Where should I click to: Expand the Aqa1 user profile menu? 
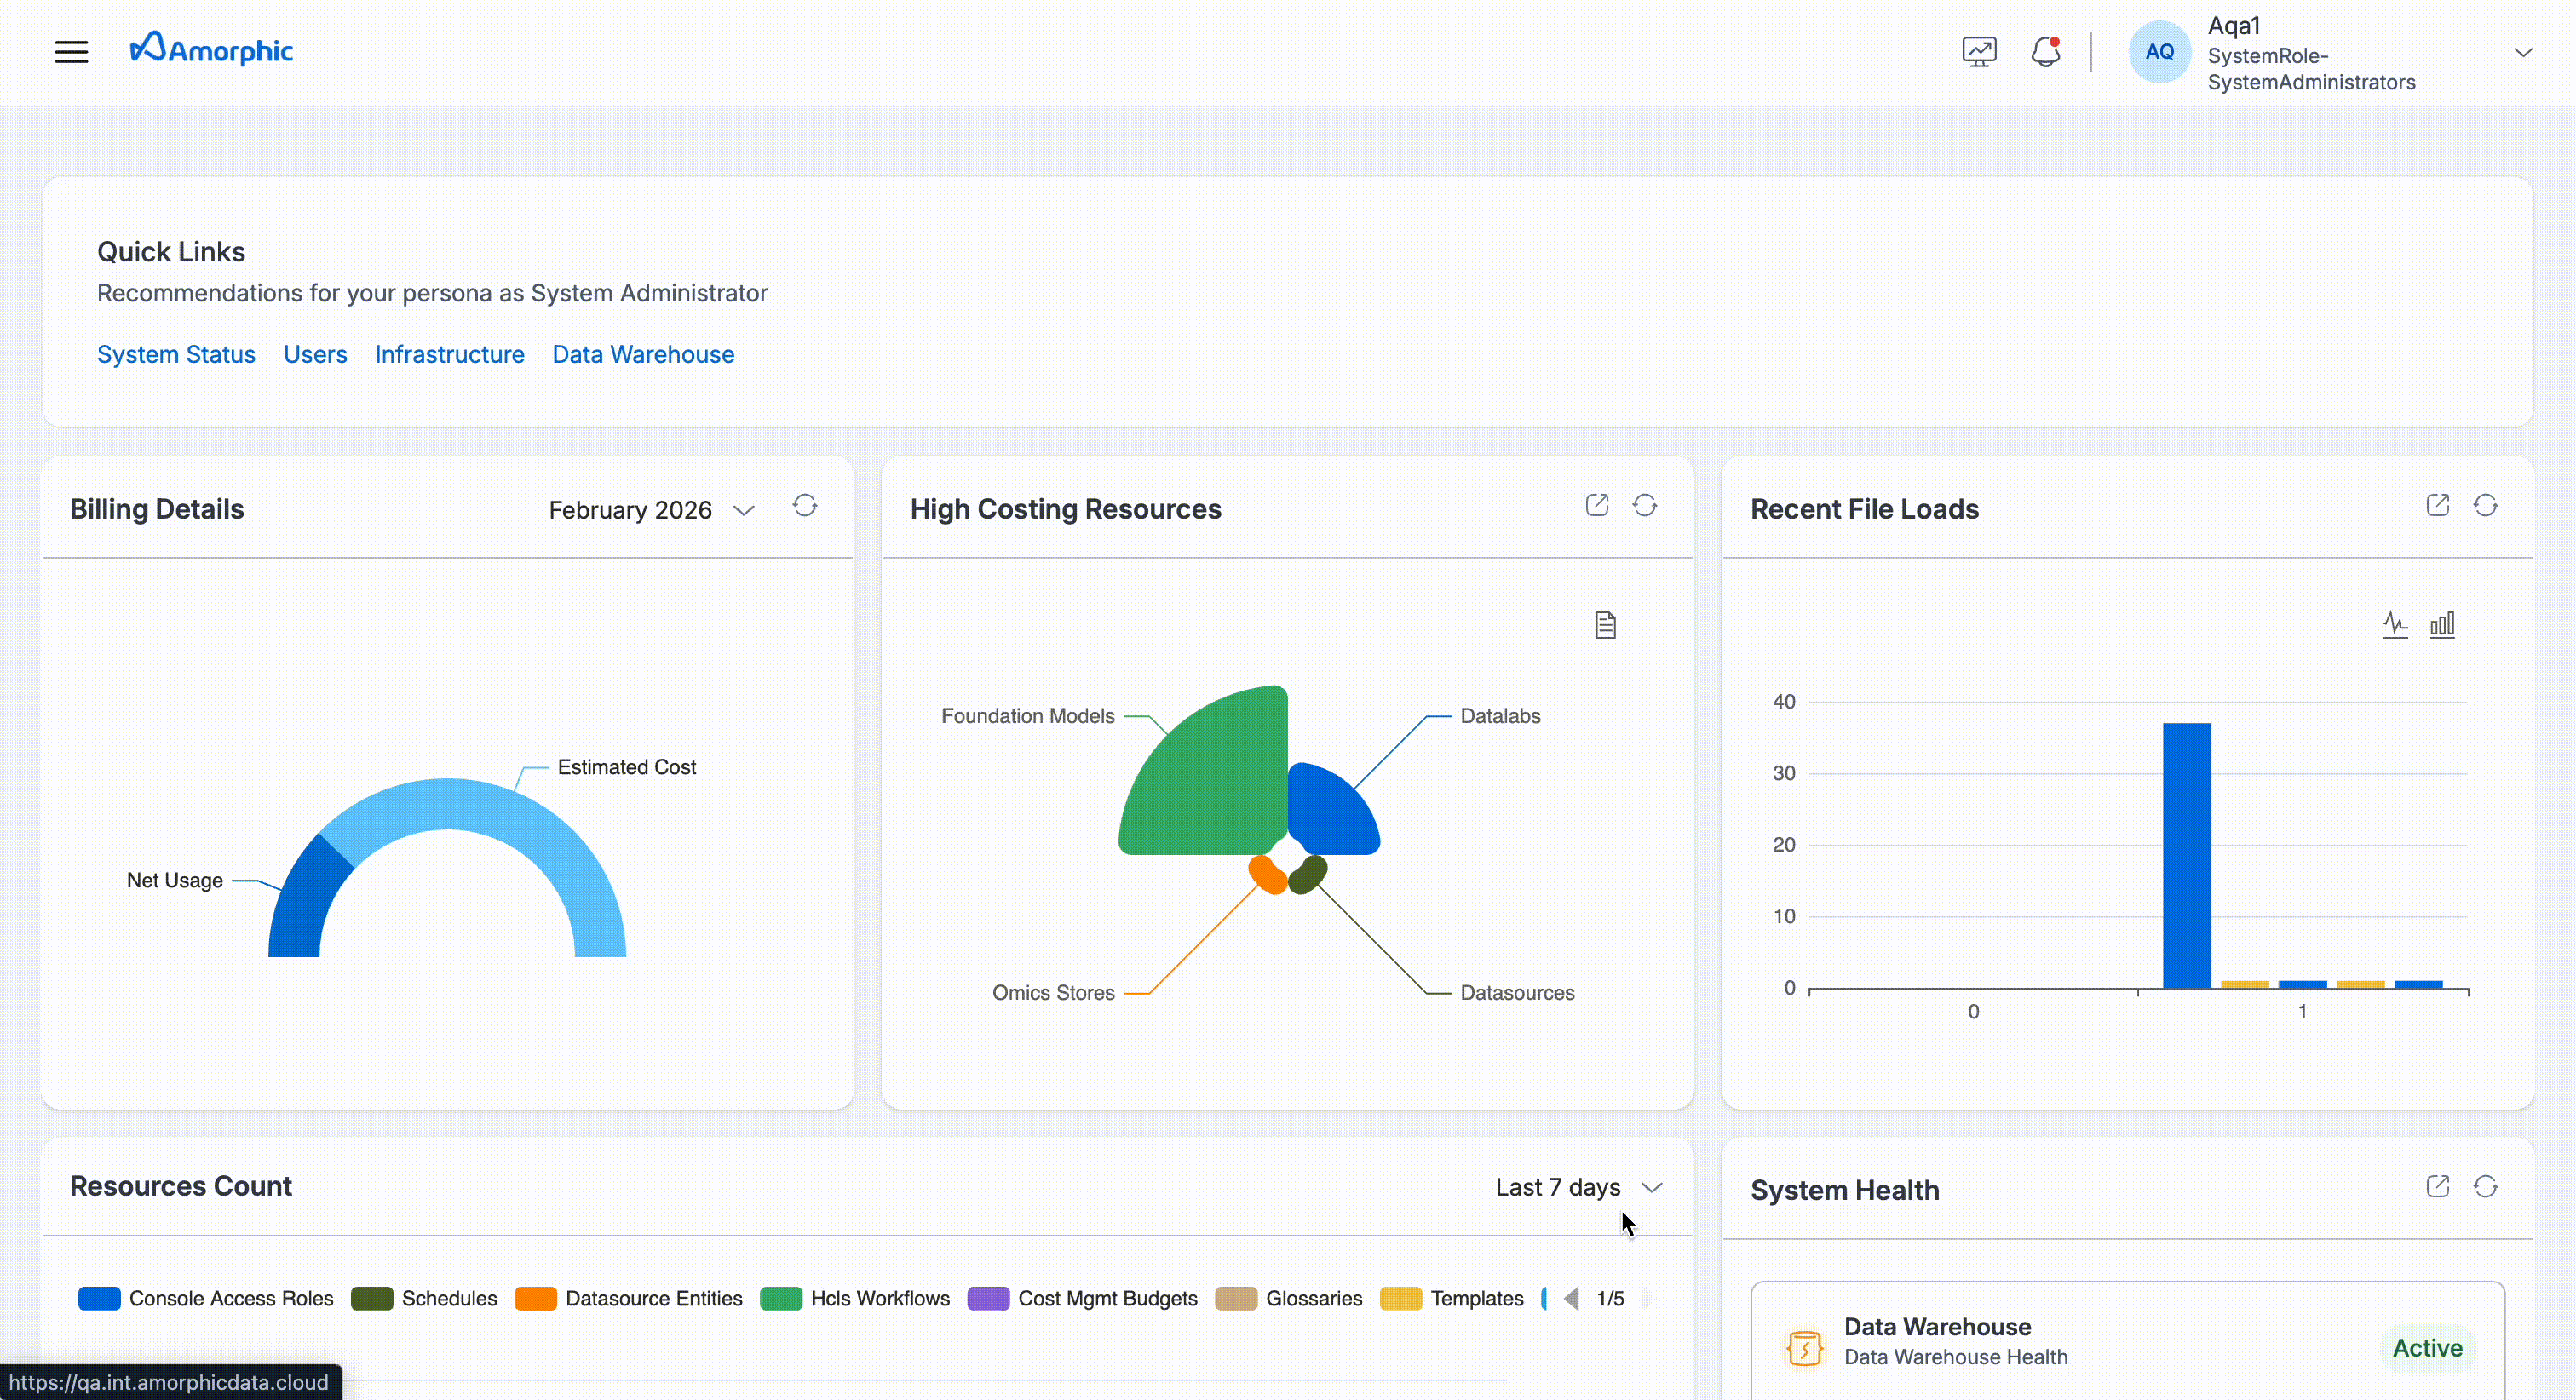[x=2523, y=52]
